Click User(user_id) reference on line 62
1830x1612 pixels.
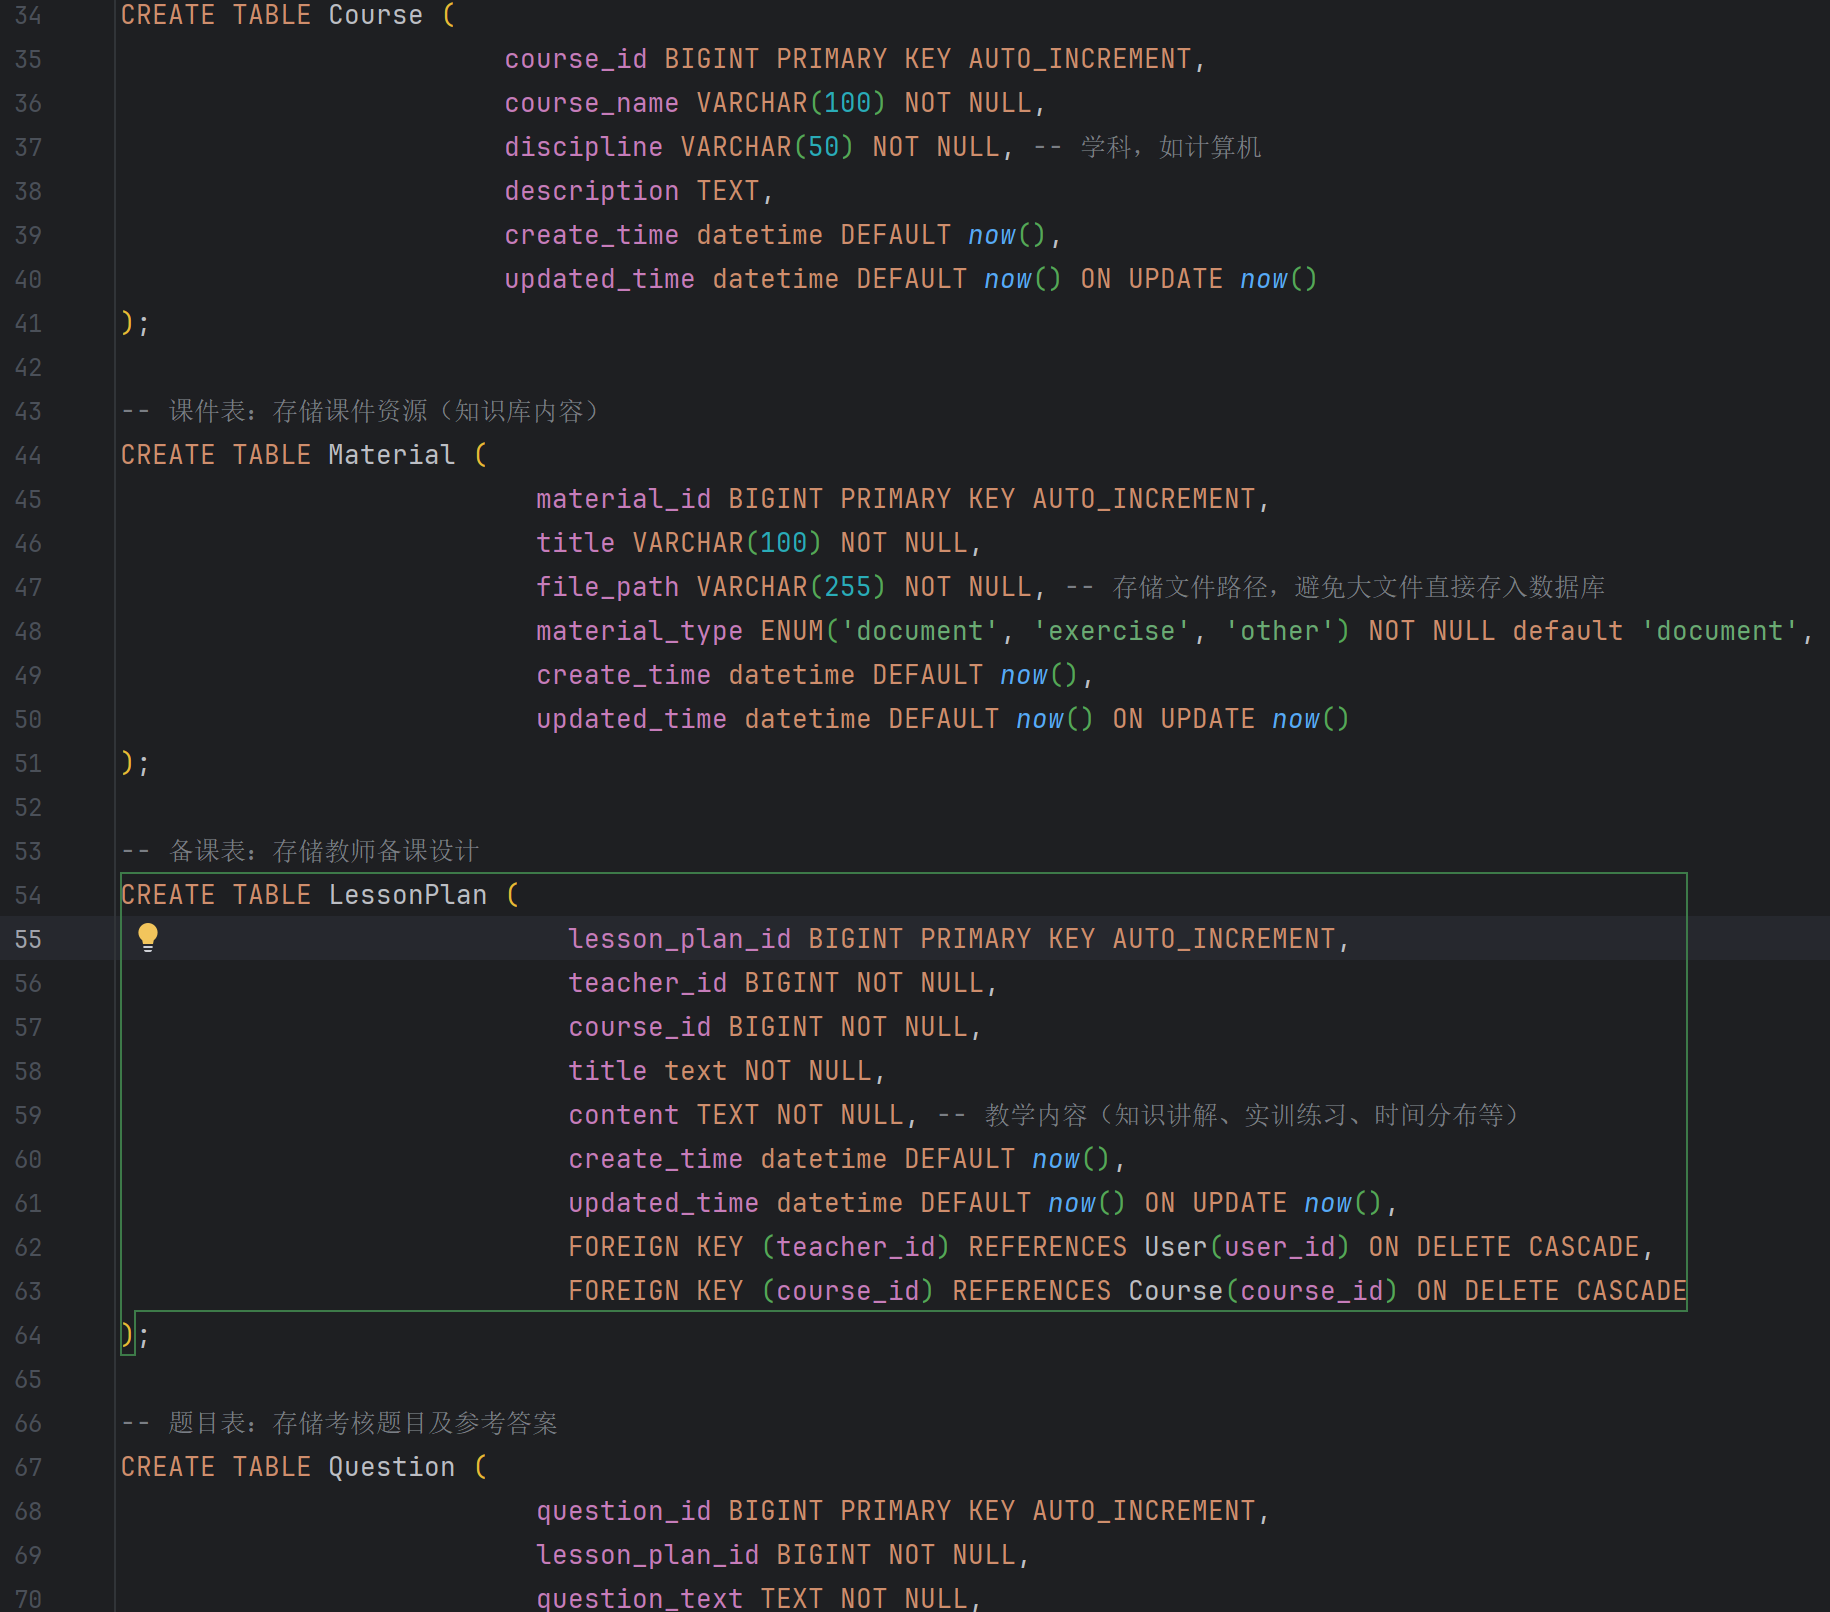1248,1247
